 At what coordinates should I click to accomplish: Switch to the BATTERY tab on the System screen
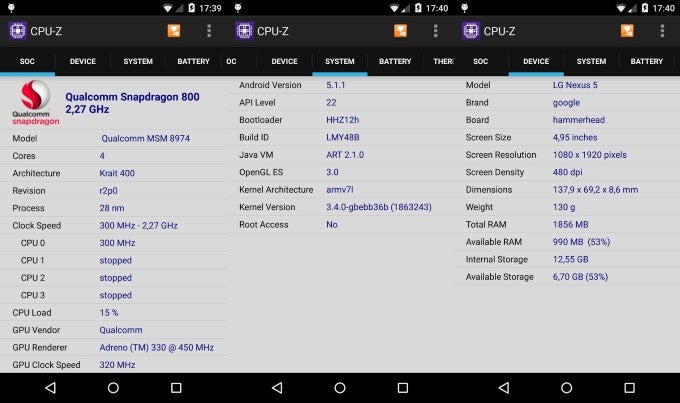(395, 62)
